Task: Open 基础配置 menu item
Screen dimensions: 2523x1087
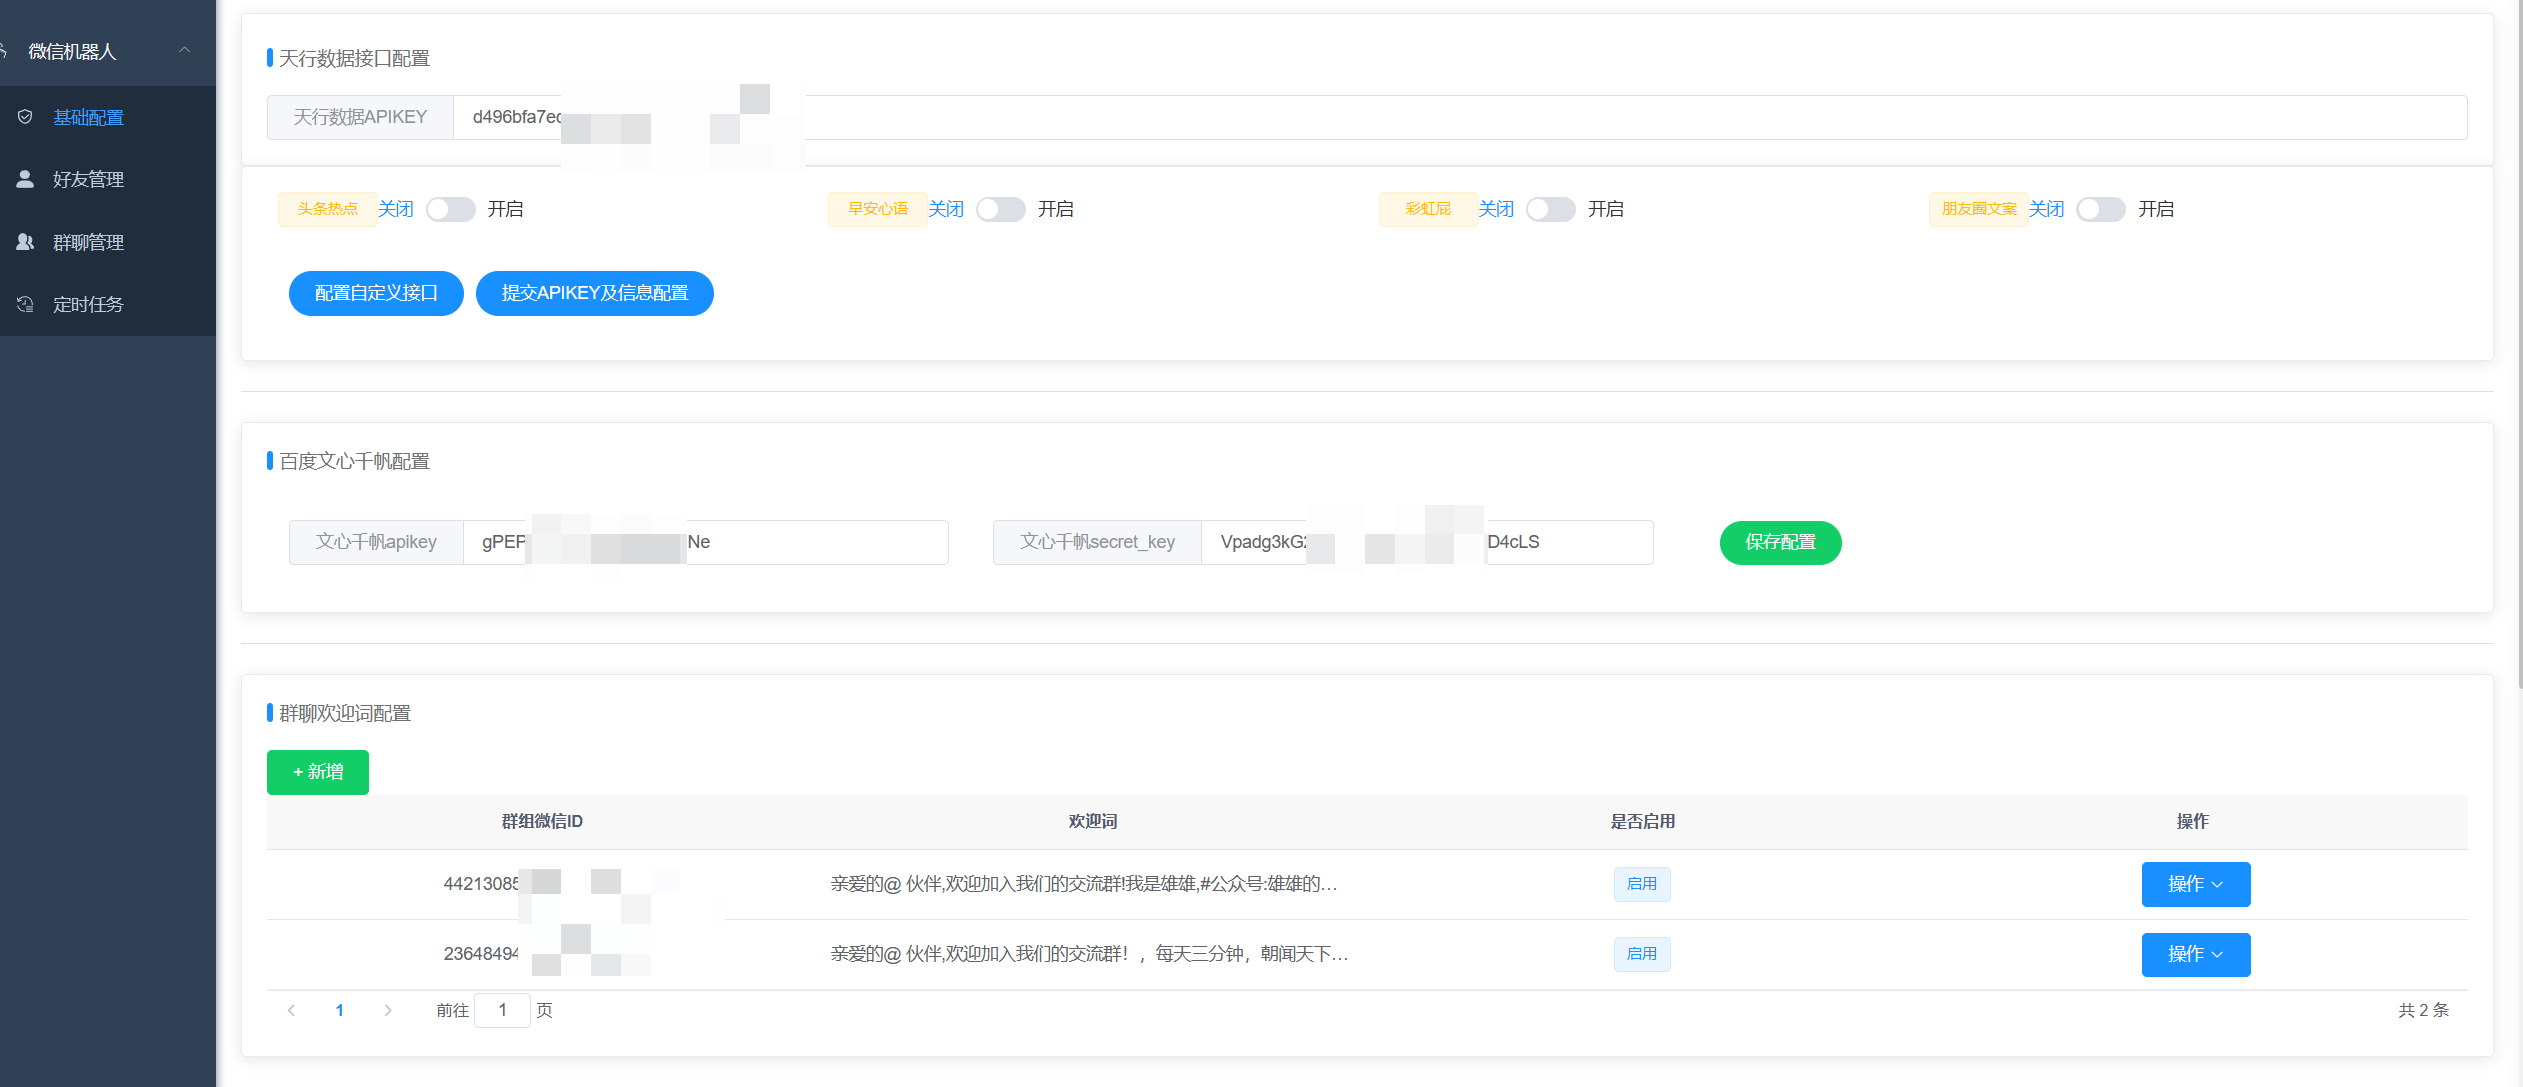Action: [x=108, y=117]
